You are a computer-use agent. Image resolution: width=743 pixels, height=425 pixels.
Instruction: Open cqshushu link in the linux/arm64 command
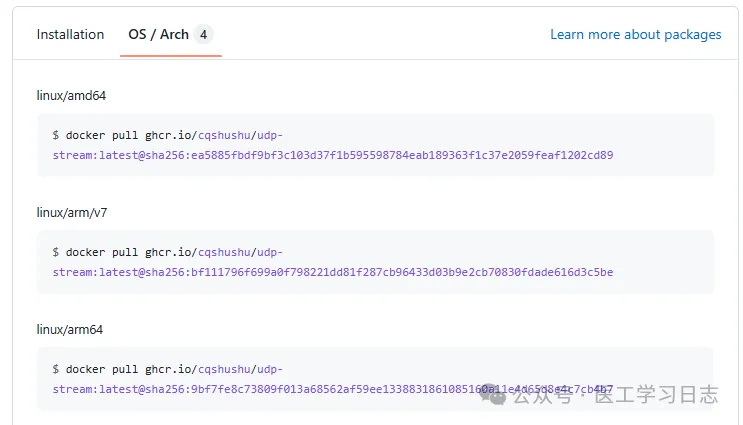[224, 369]
